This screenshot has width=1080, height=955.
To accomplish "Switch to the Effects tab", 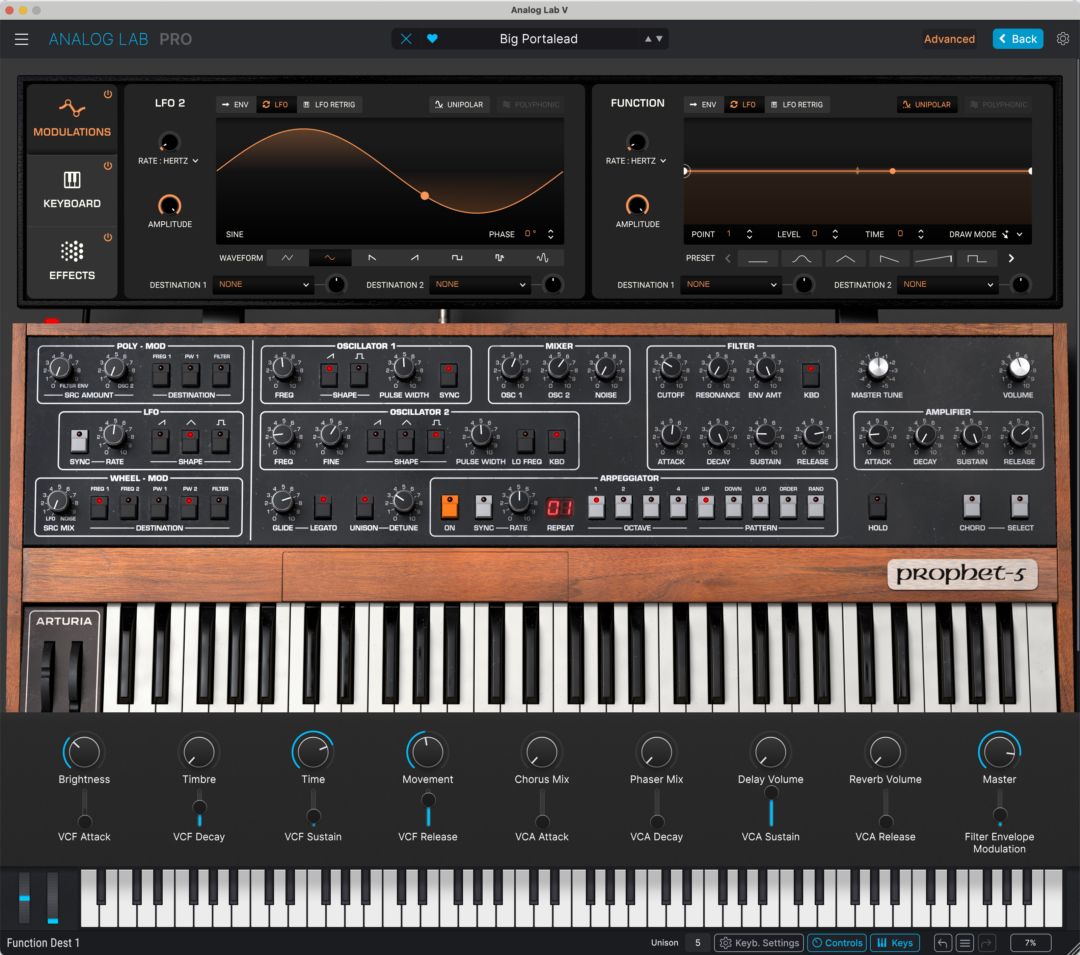I will 72,262.
